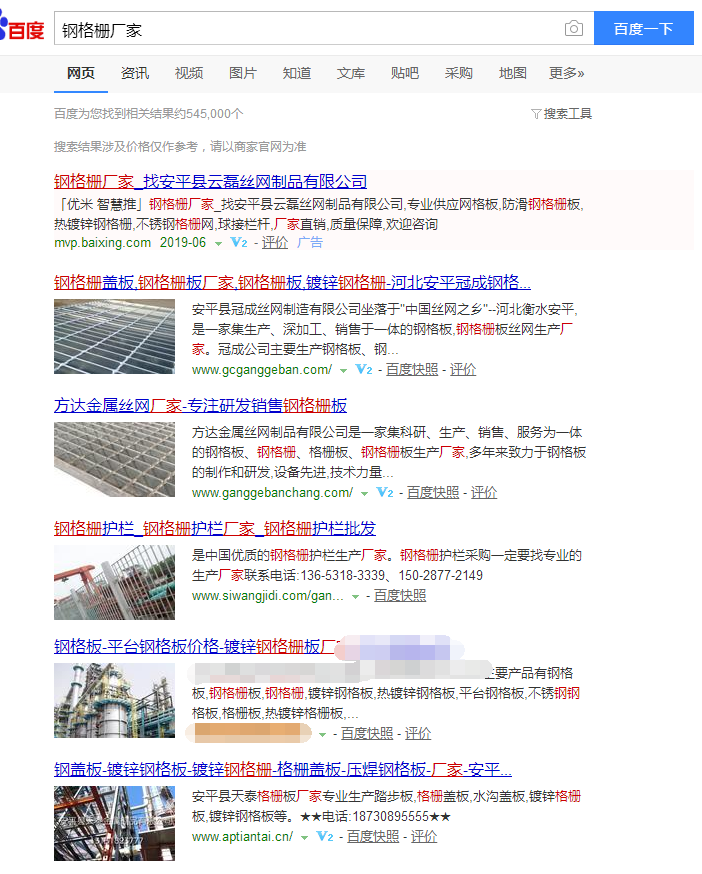
Task: Click 评价 for www.ganggebanchang.com result
Action: (x=484, y=493)
